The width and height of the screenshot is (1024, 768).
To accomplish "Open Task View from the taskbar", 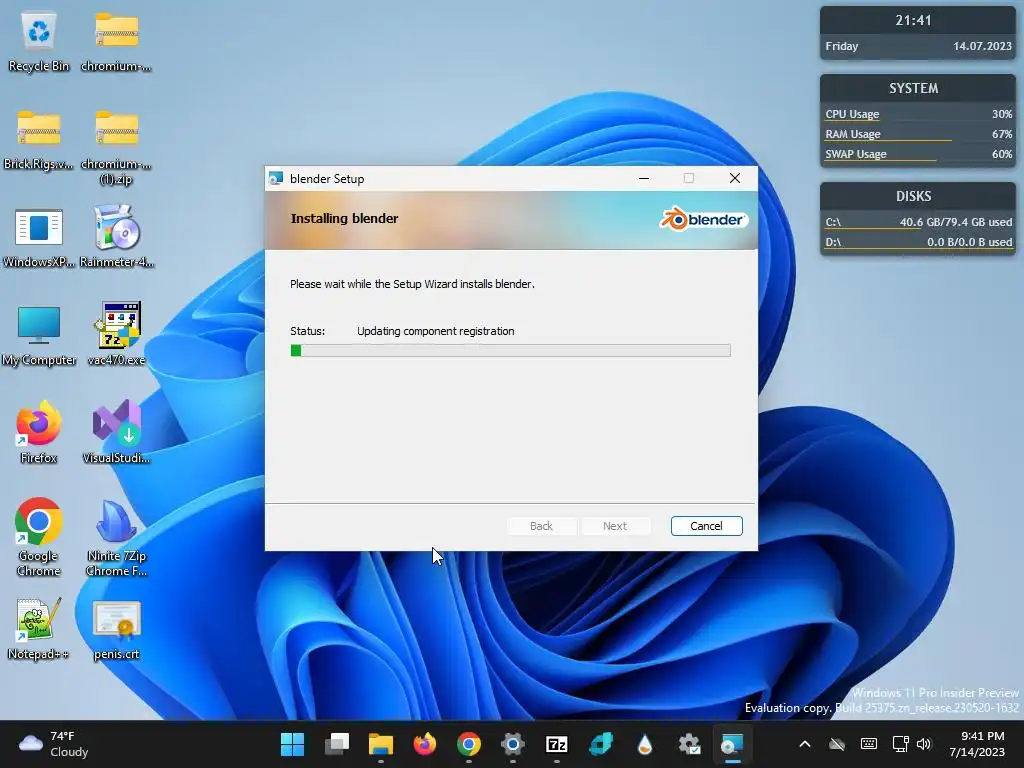I will tap(337, 744).
